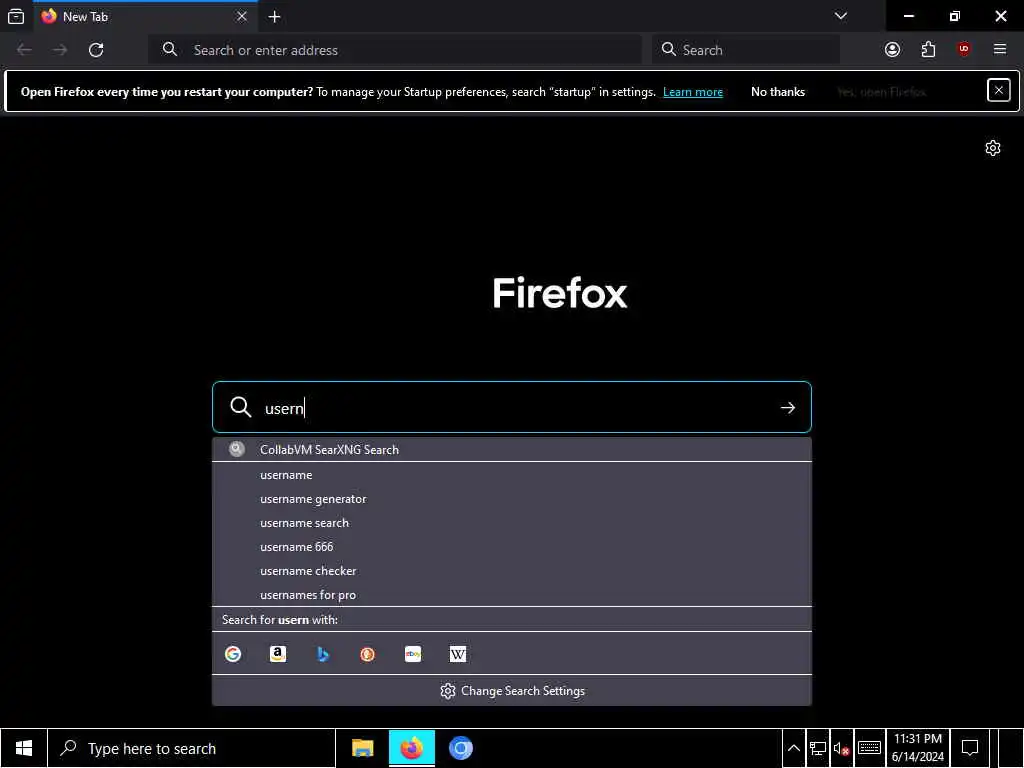Open the Extensions puzzle icon
The image size is (1024, 768).
click(928, 50)
